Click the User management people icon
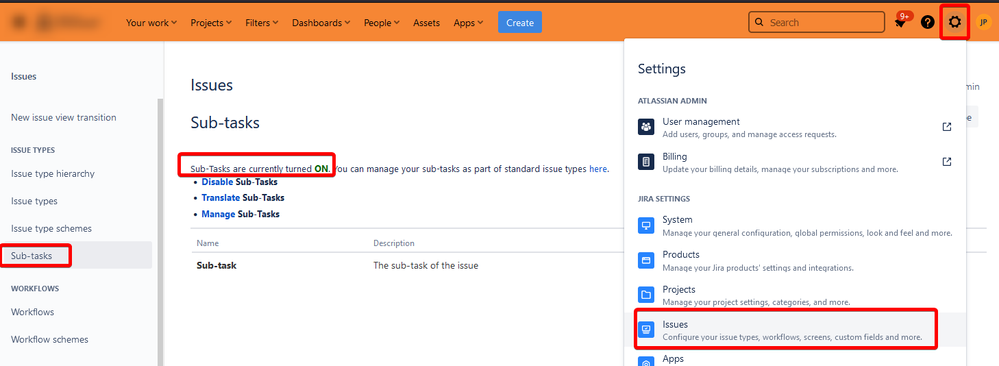Screen dimensions: 999x366 [646, 127]
